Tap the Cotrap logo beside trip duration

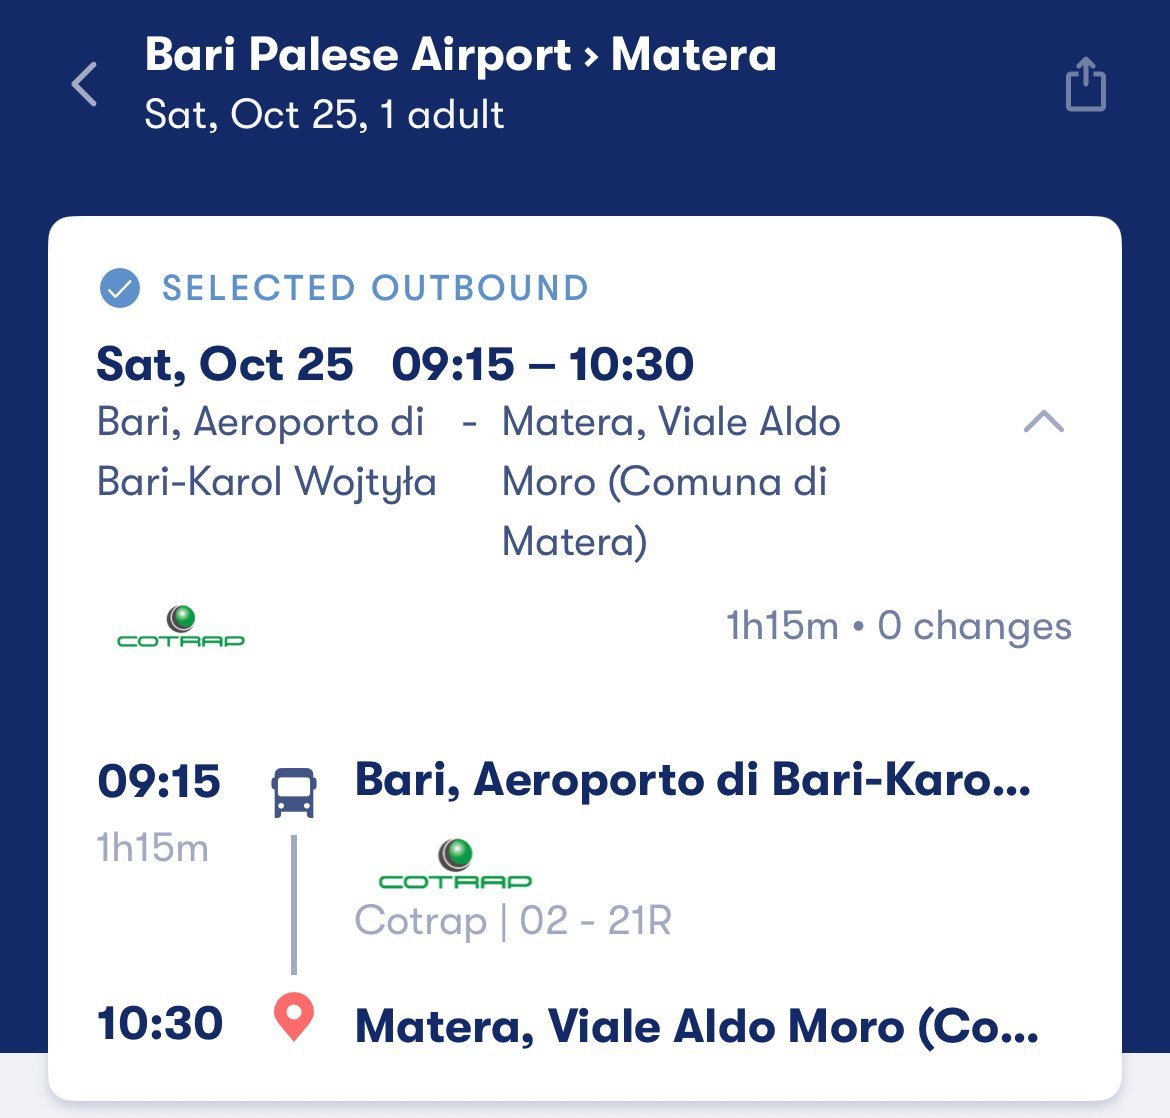click(x=181, y=627)
